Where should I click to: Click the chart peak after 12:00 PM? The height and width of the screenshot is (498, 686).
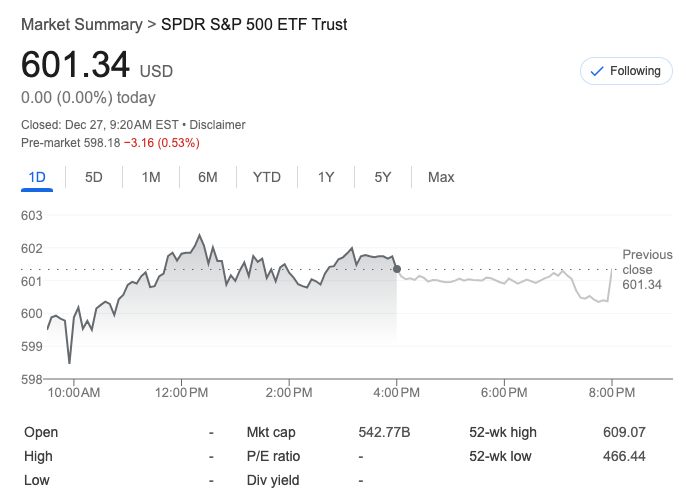click(x=200, y=236)
